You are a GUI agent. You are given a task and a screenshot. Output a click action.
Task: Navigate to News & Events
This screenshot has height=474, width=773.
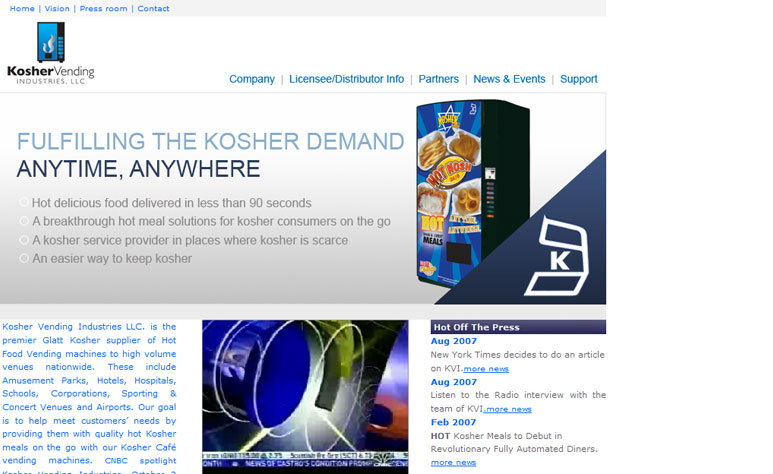(x=509, y=79)
